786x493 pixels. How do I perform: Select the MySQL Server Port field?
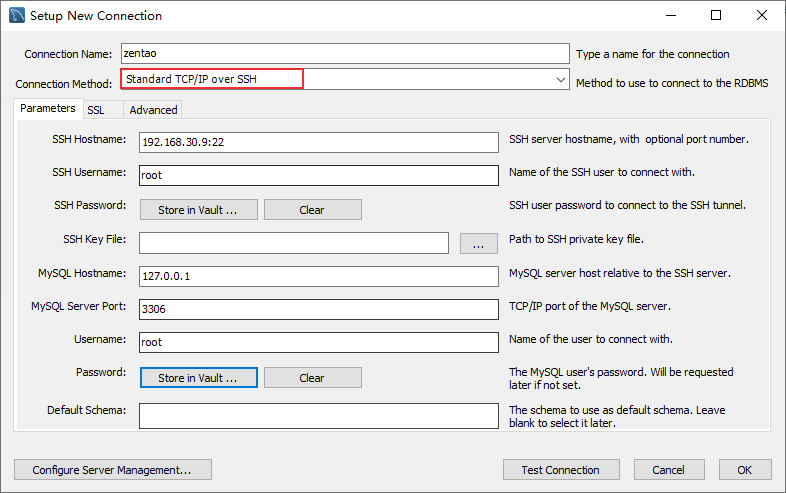319,309
